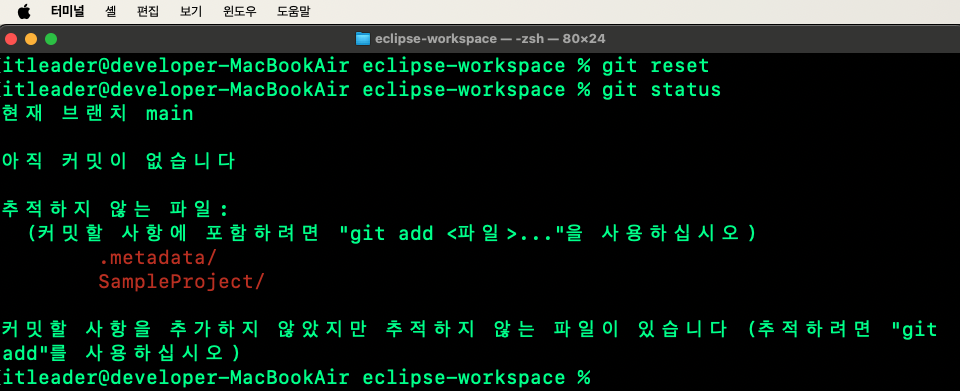Open the 보기 menu
Screen dimensions: 960x391
point(191,11)
